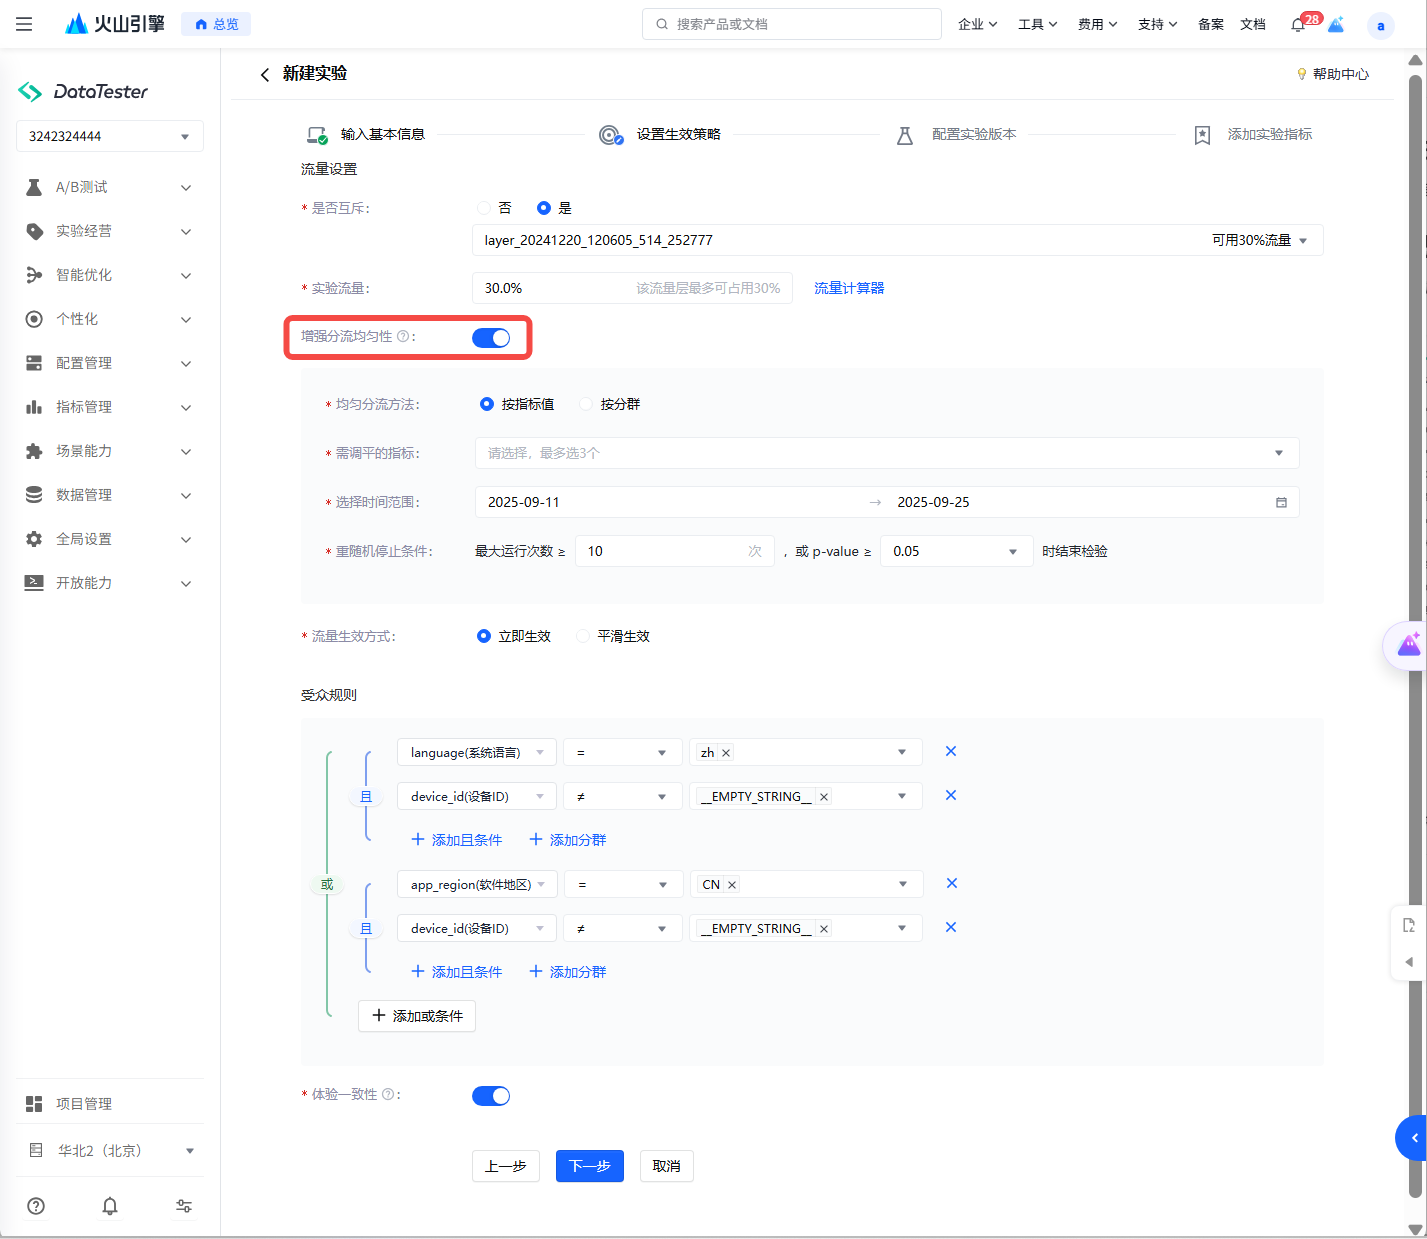Screen dimensions: 1427x1239
Task: Expand the A/B测试 sidebar menu
Action: coord(110,187)
